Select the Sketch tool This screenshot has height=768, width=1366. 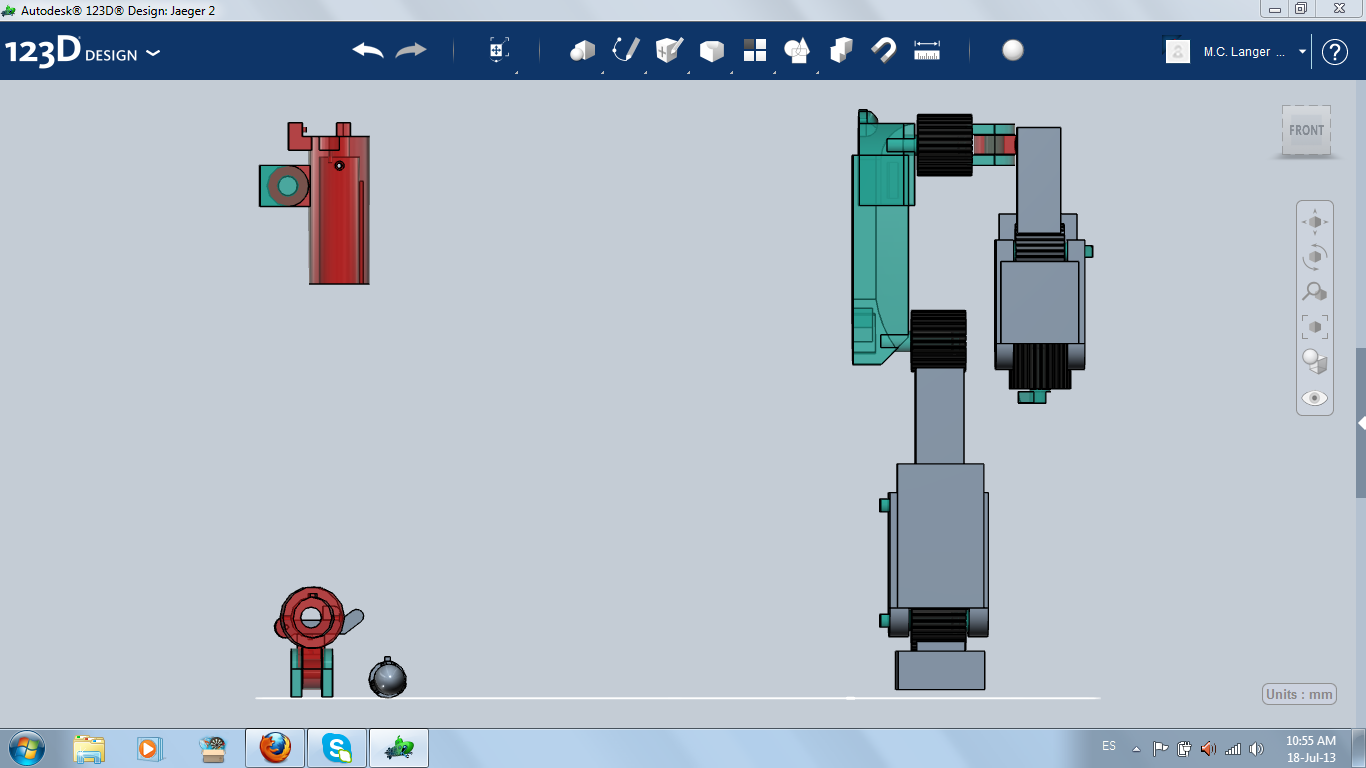[626, 51]
